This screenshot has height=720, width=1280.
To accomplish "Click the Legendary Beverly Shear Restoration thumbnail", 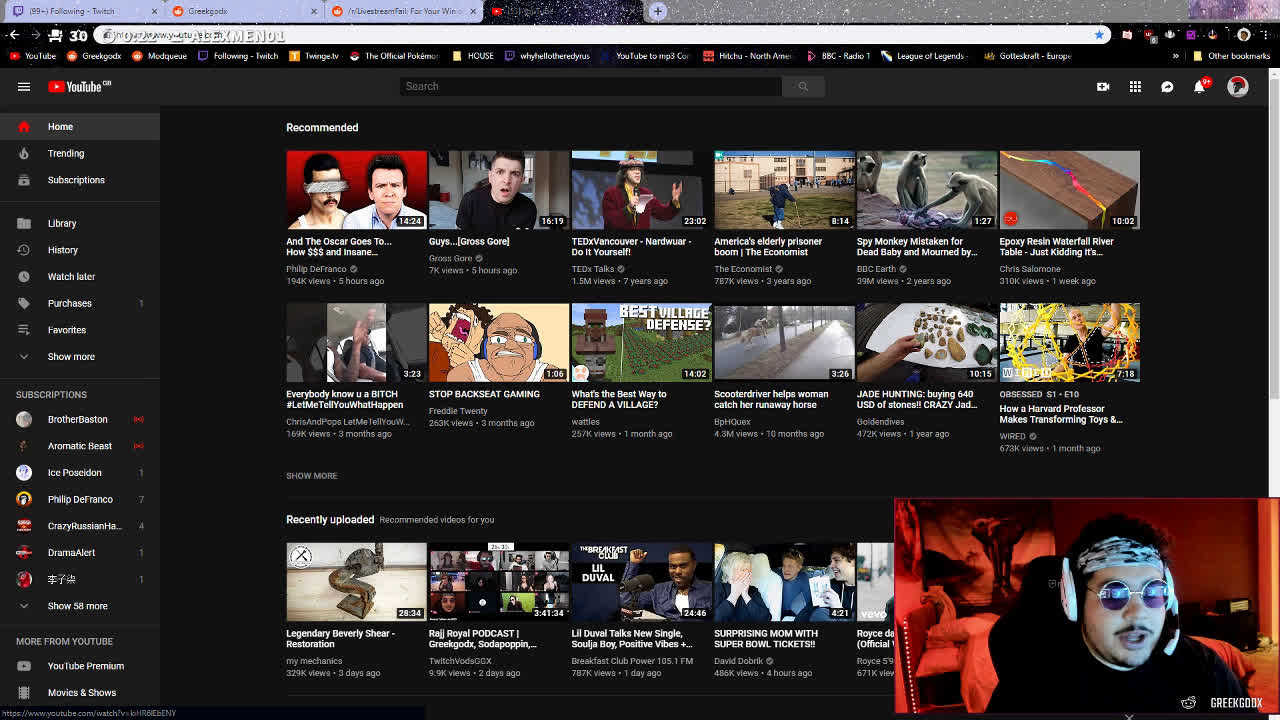I will [355, 581].
